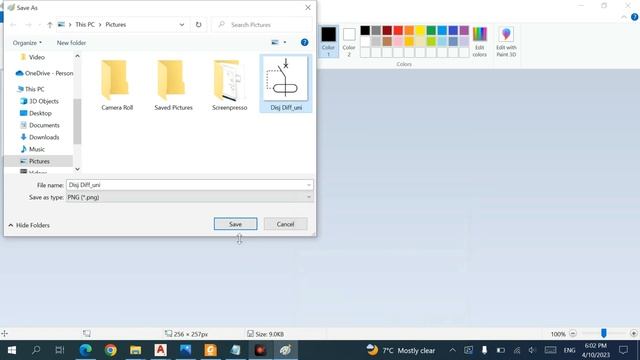The width and height of the screenshot is (640, 360).
Task: Select the Disj Diff_uni image thumbnail
Action: [286, 84]
